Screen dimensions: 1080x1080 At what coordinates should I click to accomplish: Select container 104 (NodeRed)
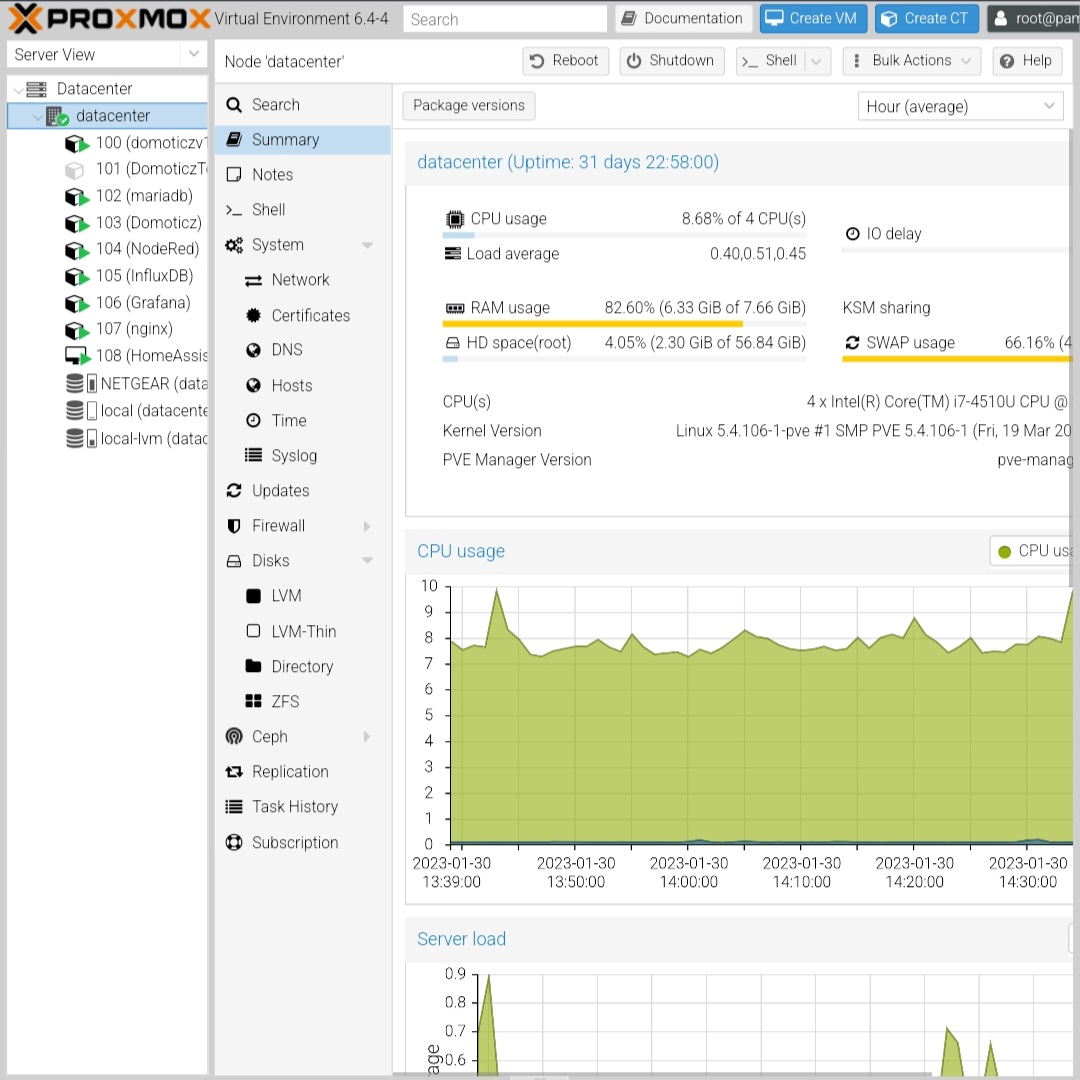coord(132,249)
